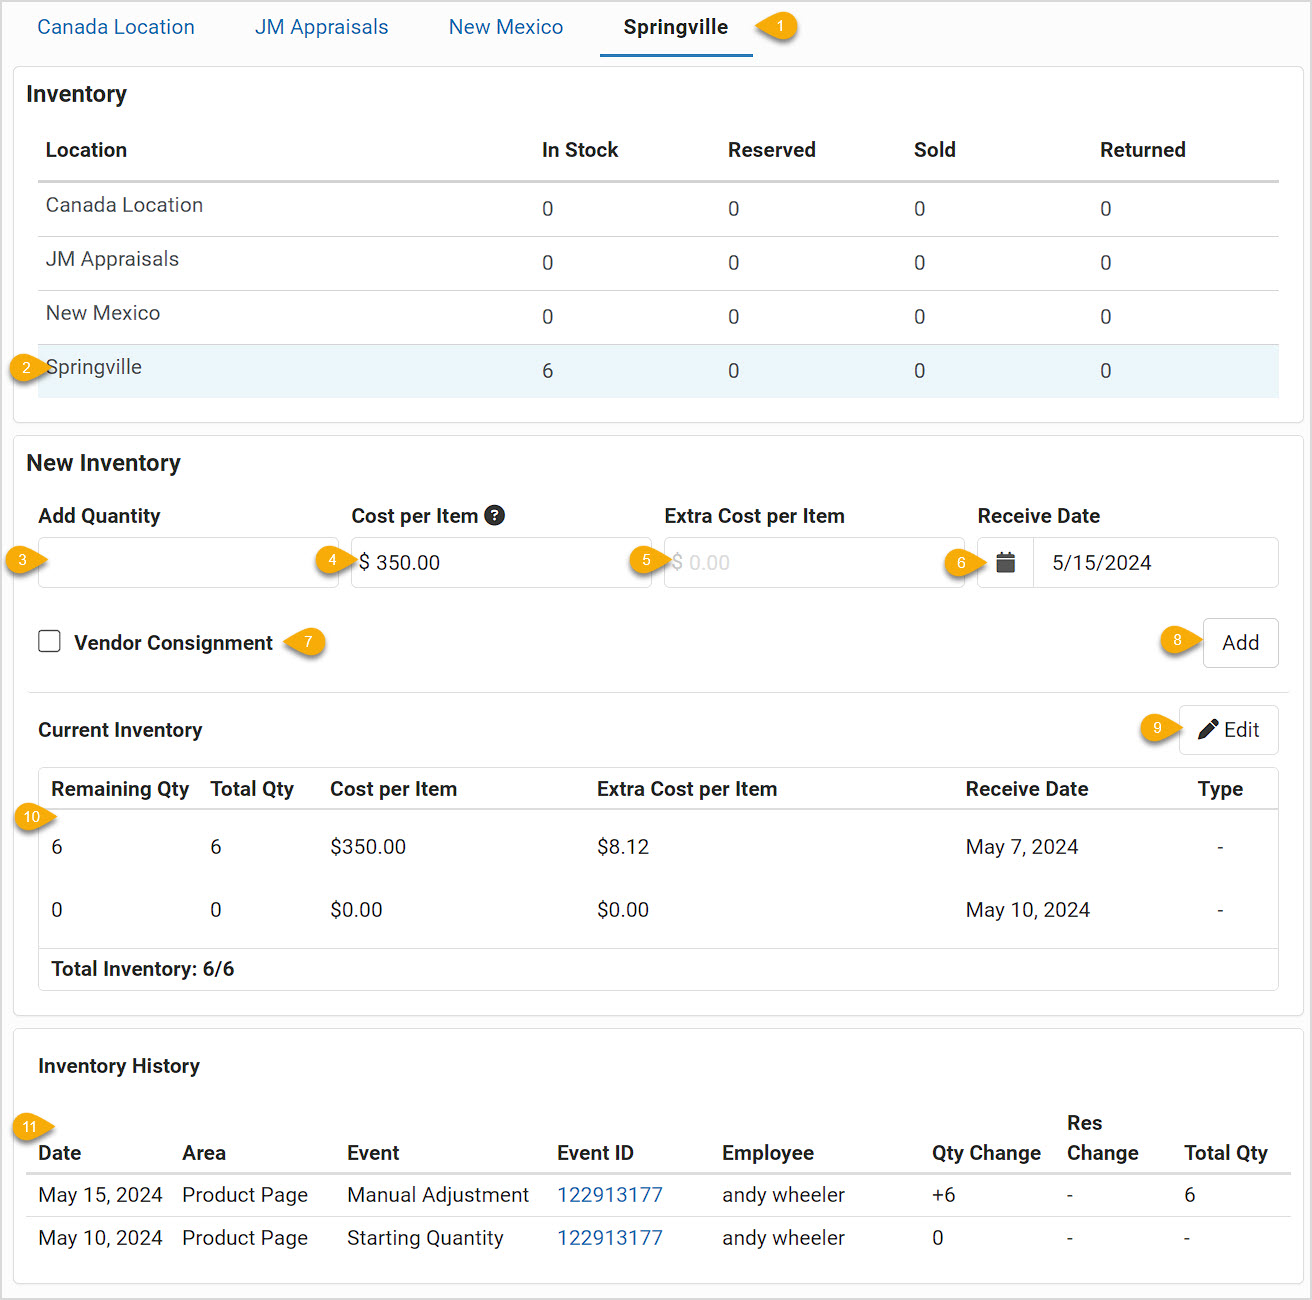Click the Event column header
The width and height of the screenshot is (1312, 1300).
pos(373,1153)
